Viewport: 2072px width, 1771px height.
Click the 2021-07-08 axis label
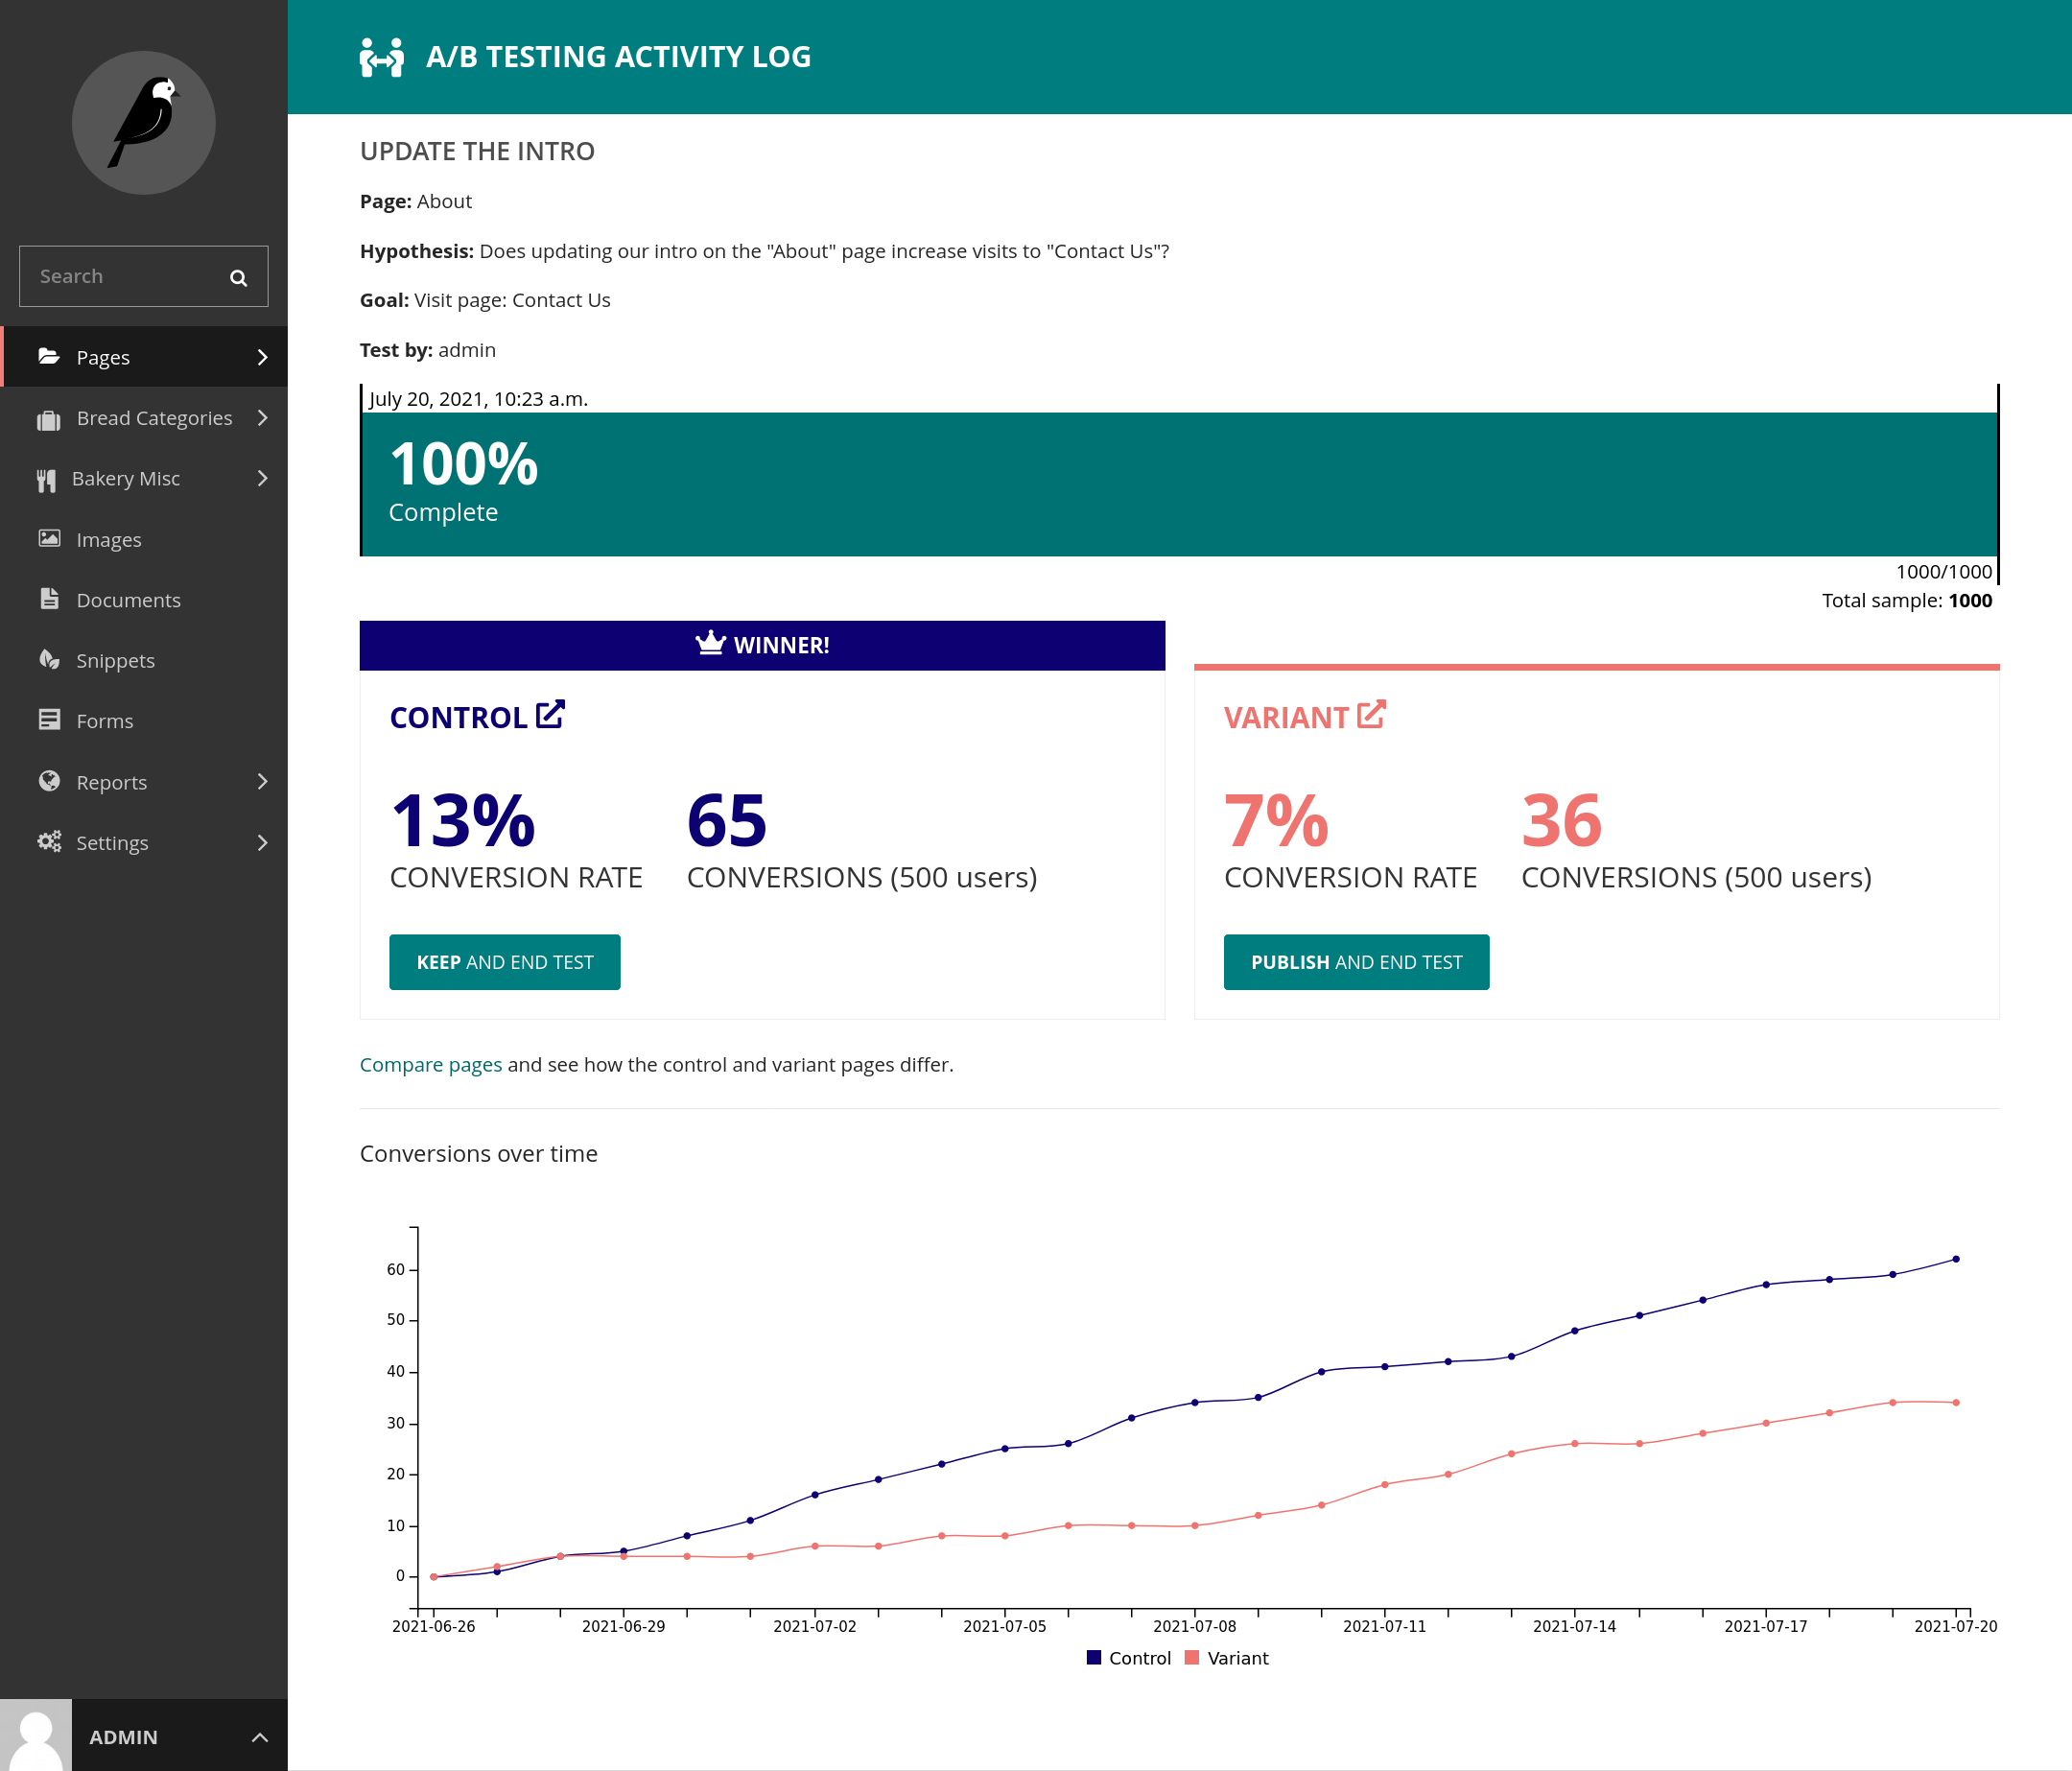tap(1195, 1627)
